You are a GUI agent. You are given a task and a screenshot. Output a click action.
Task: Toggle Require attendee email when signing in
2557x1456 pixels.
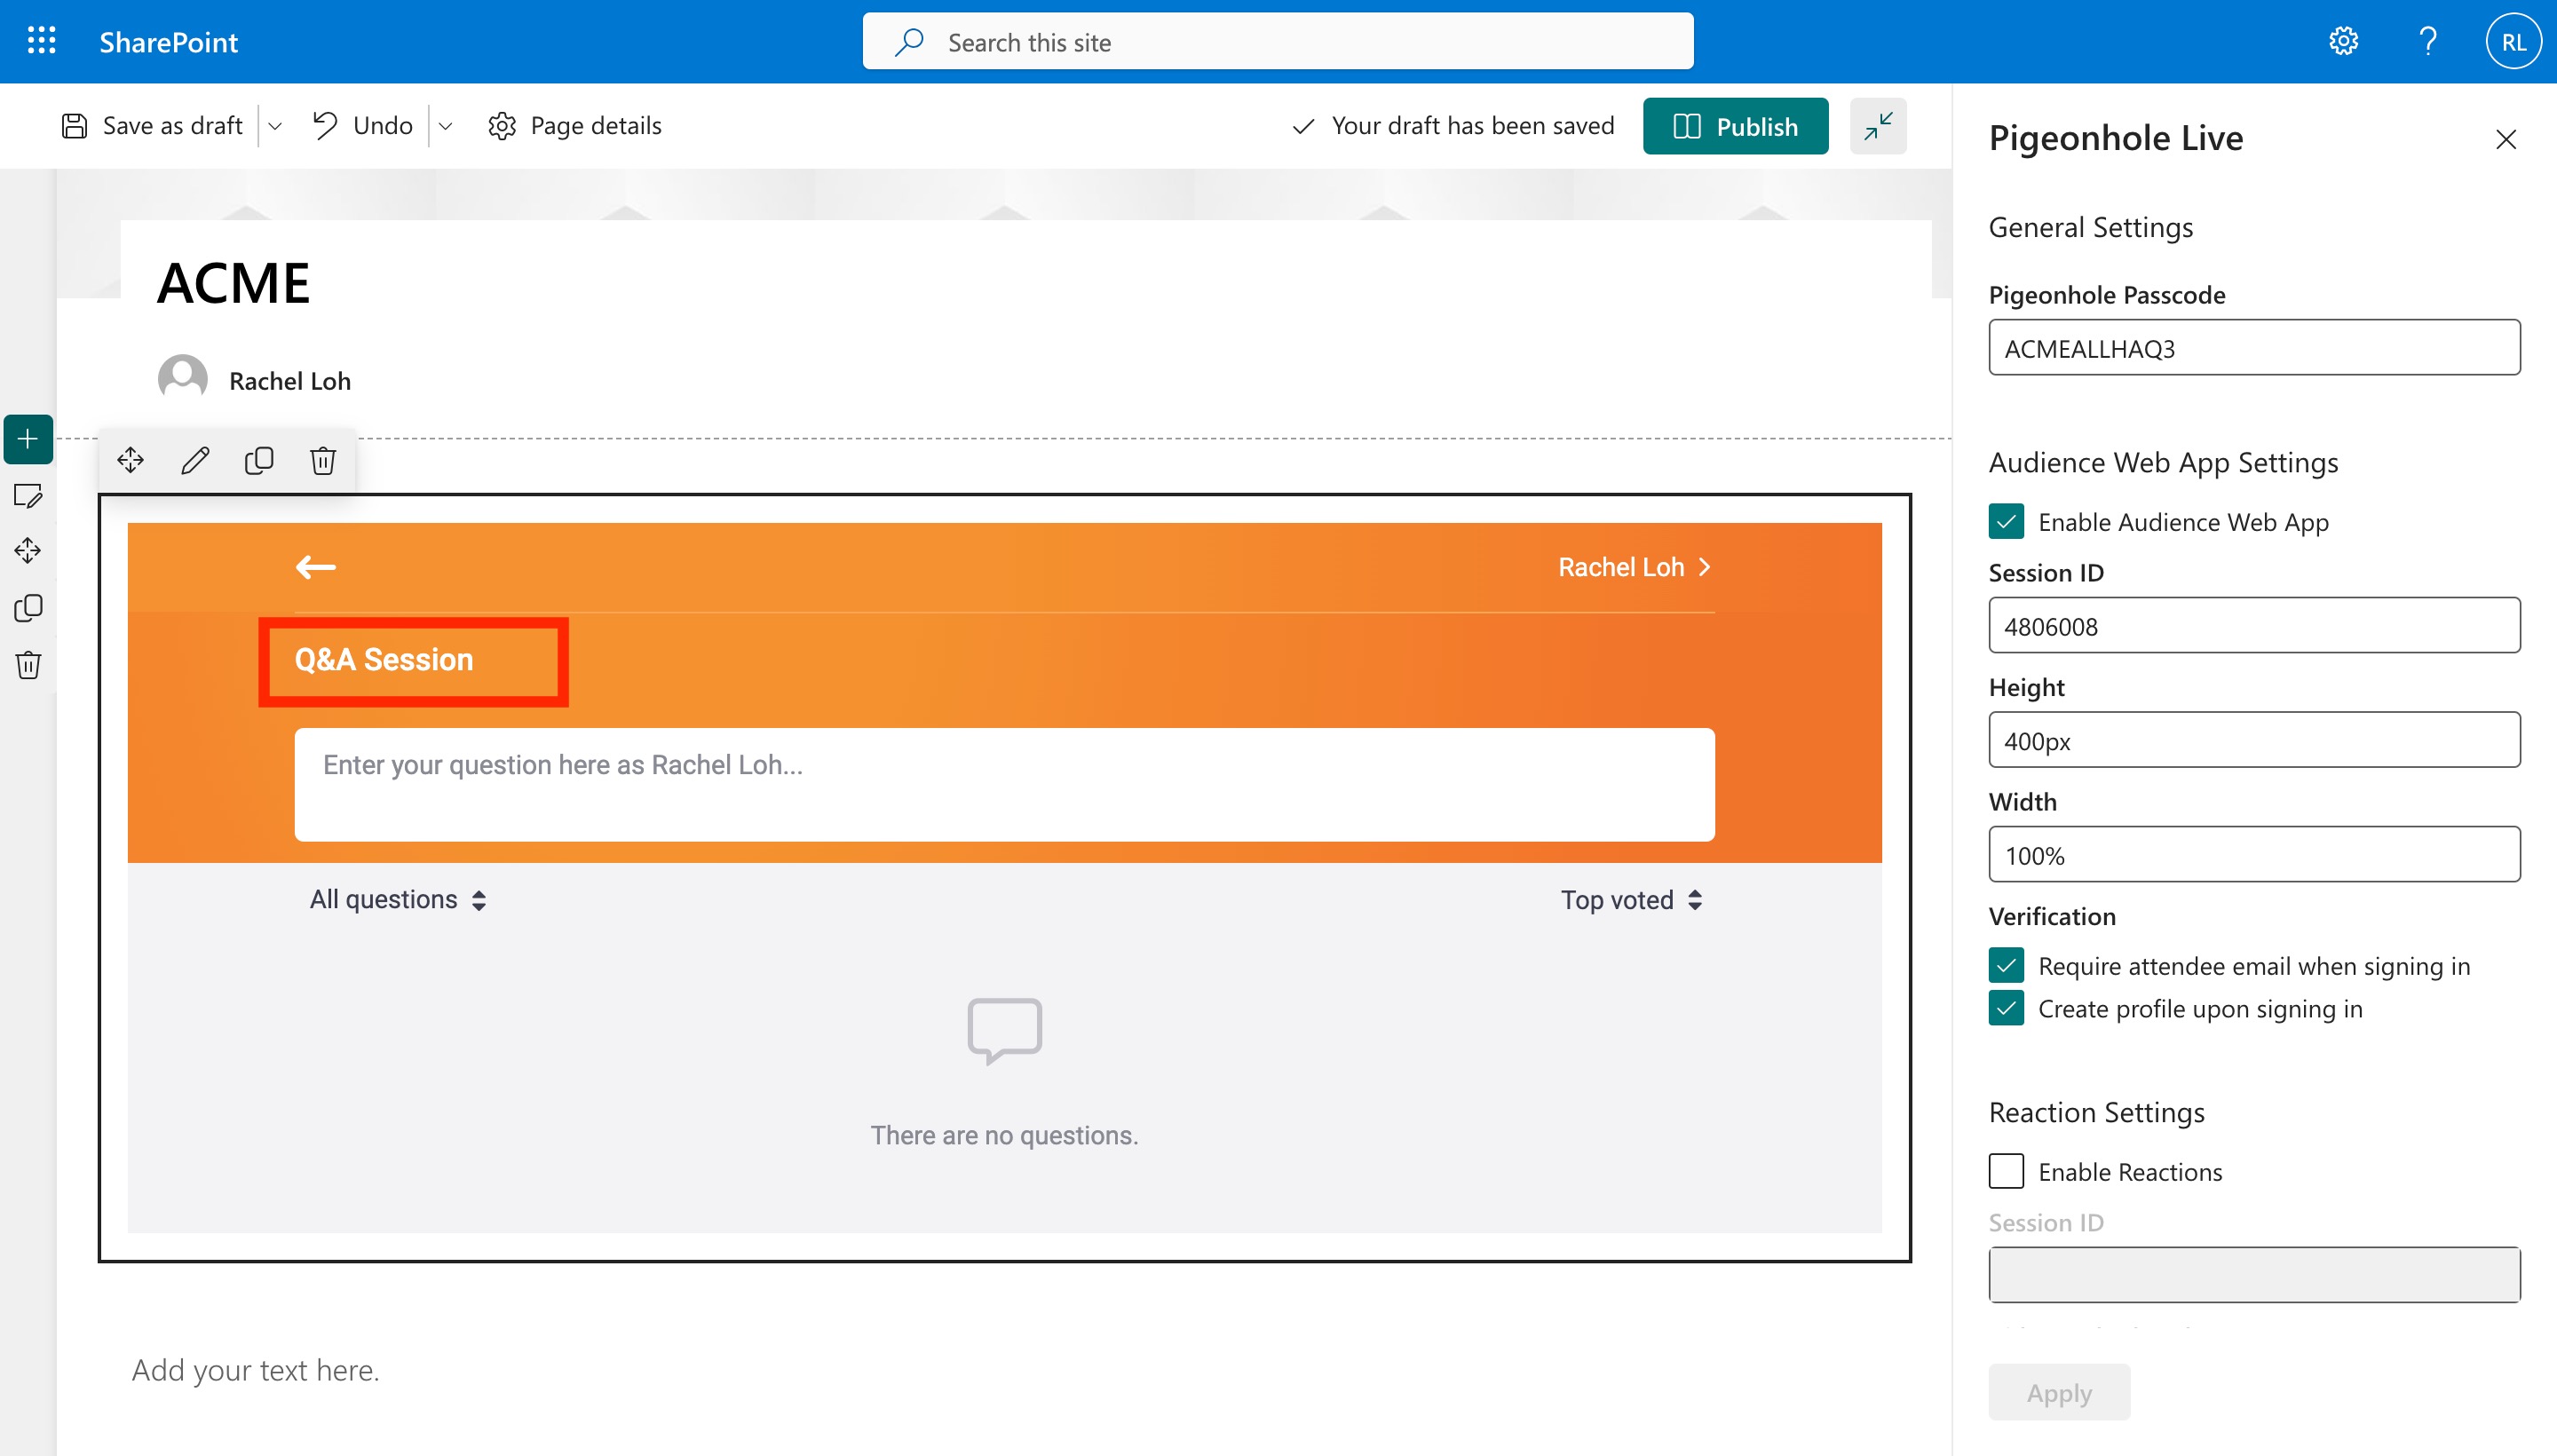(x=2006, y=965)
